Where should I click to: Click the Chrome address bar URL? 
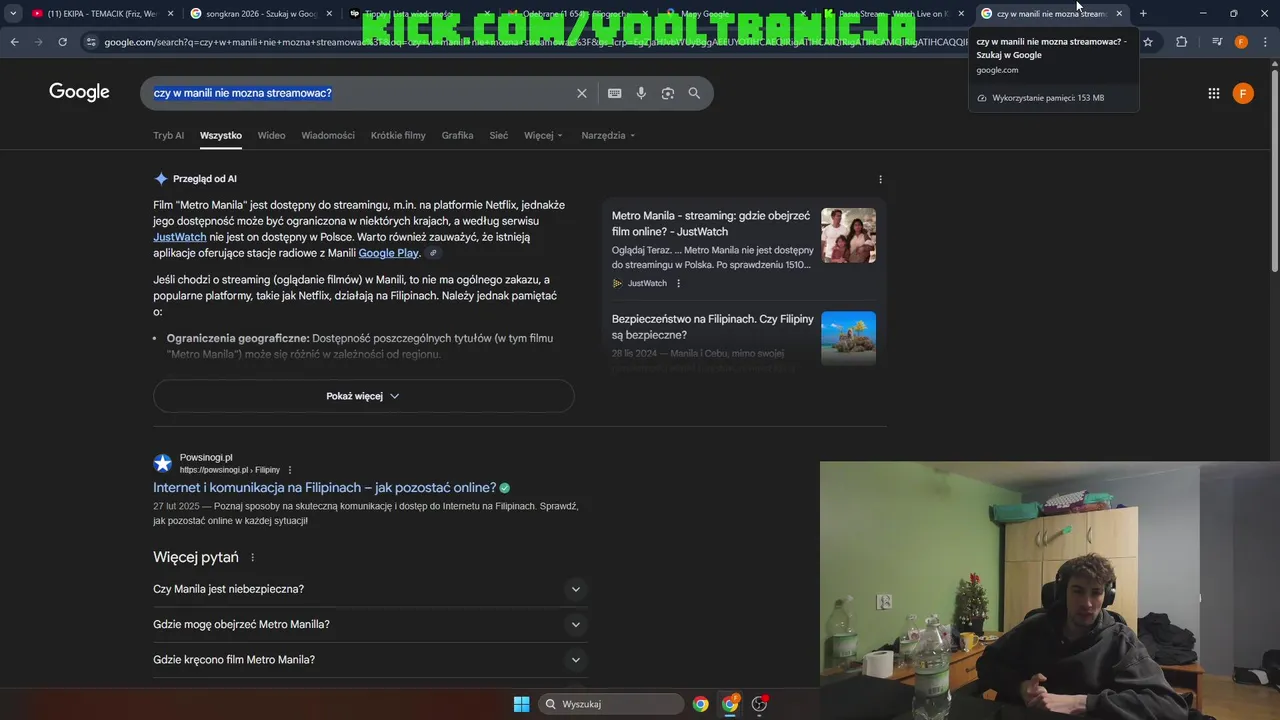[x=536, y=42]
